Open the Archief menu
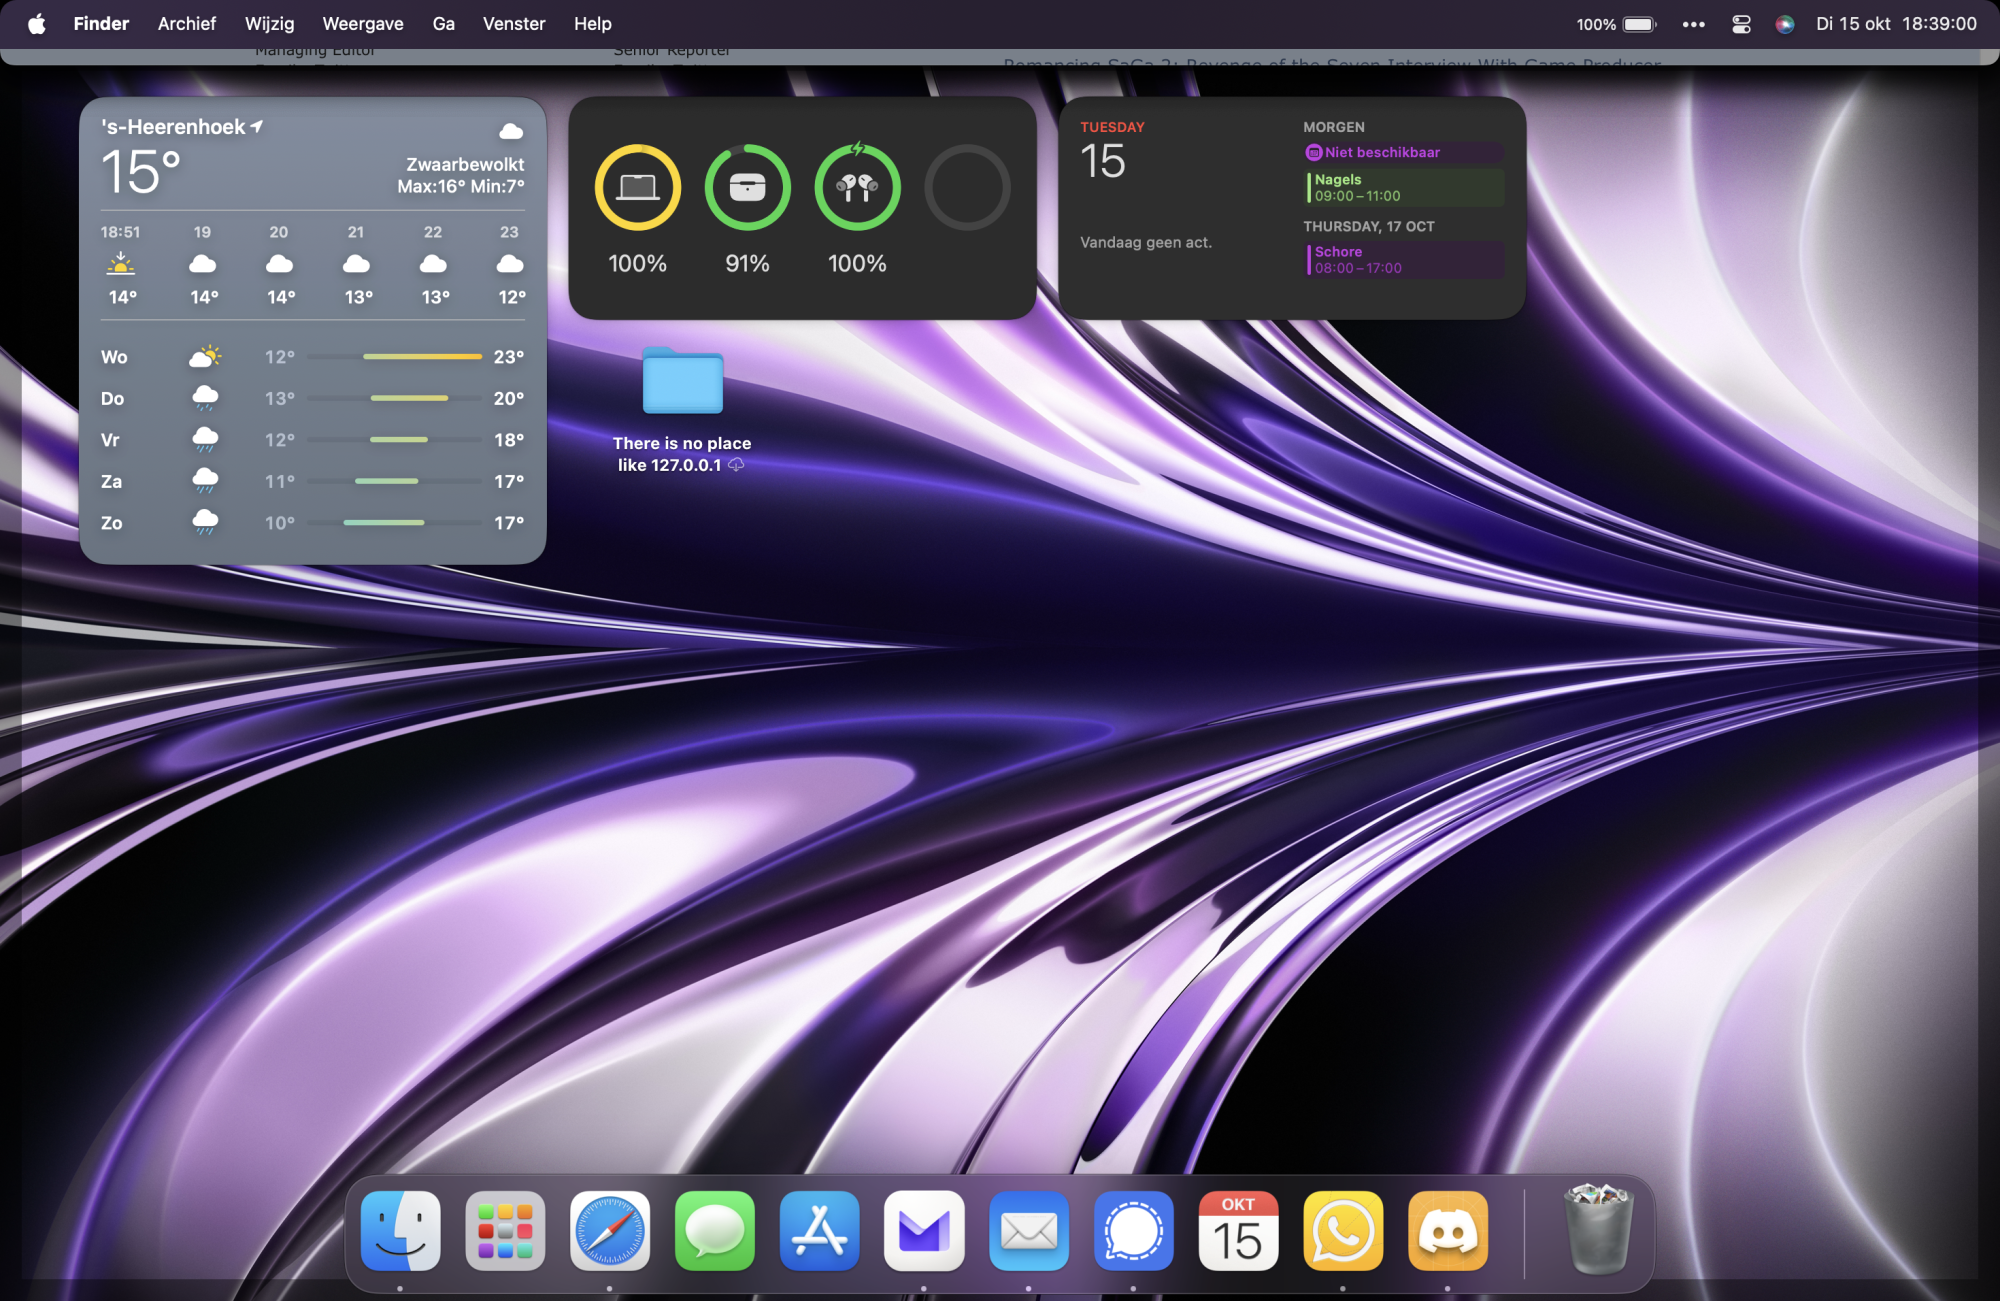Screen dimensions: 2000x1301 [x=186, y=24]
